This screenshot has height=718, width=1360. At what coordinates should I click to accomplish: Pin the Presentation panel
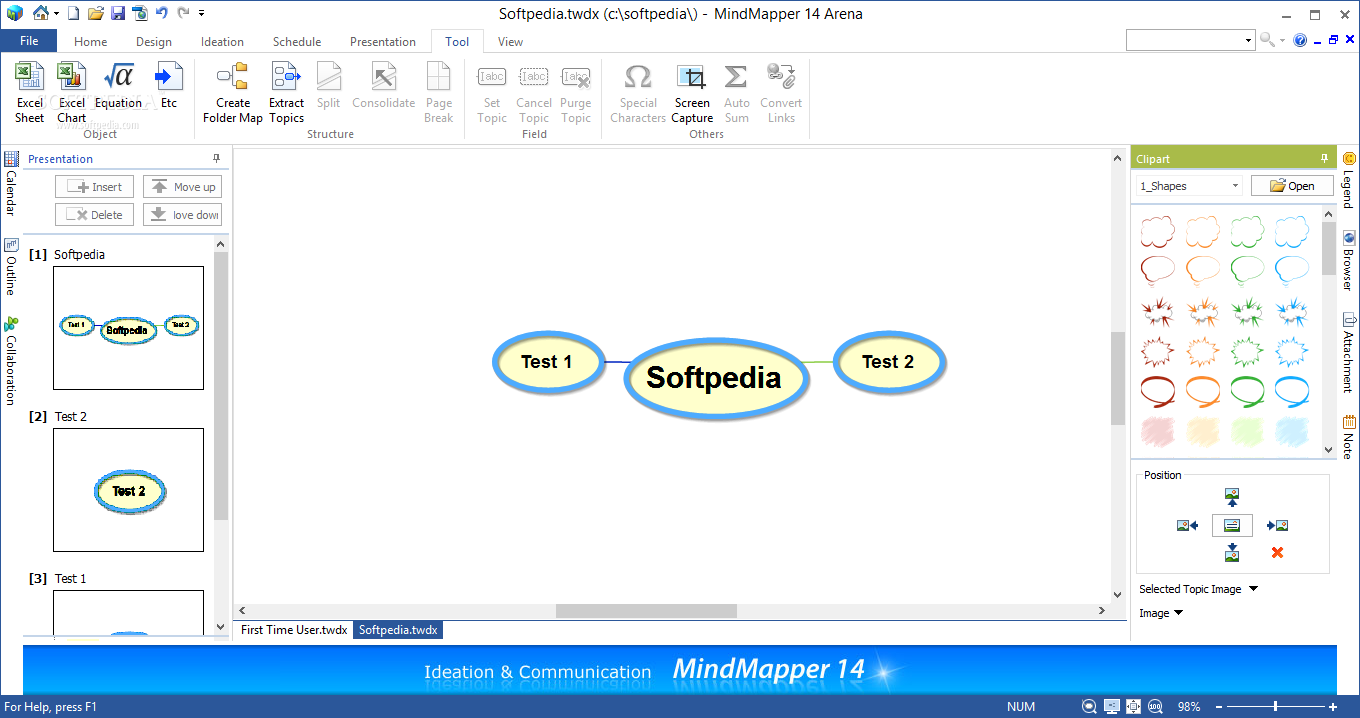point(217,158)
